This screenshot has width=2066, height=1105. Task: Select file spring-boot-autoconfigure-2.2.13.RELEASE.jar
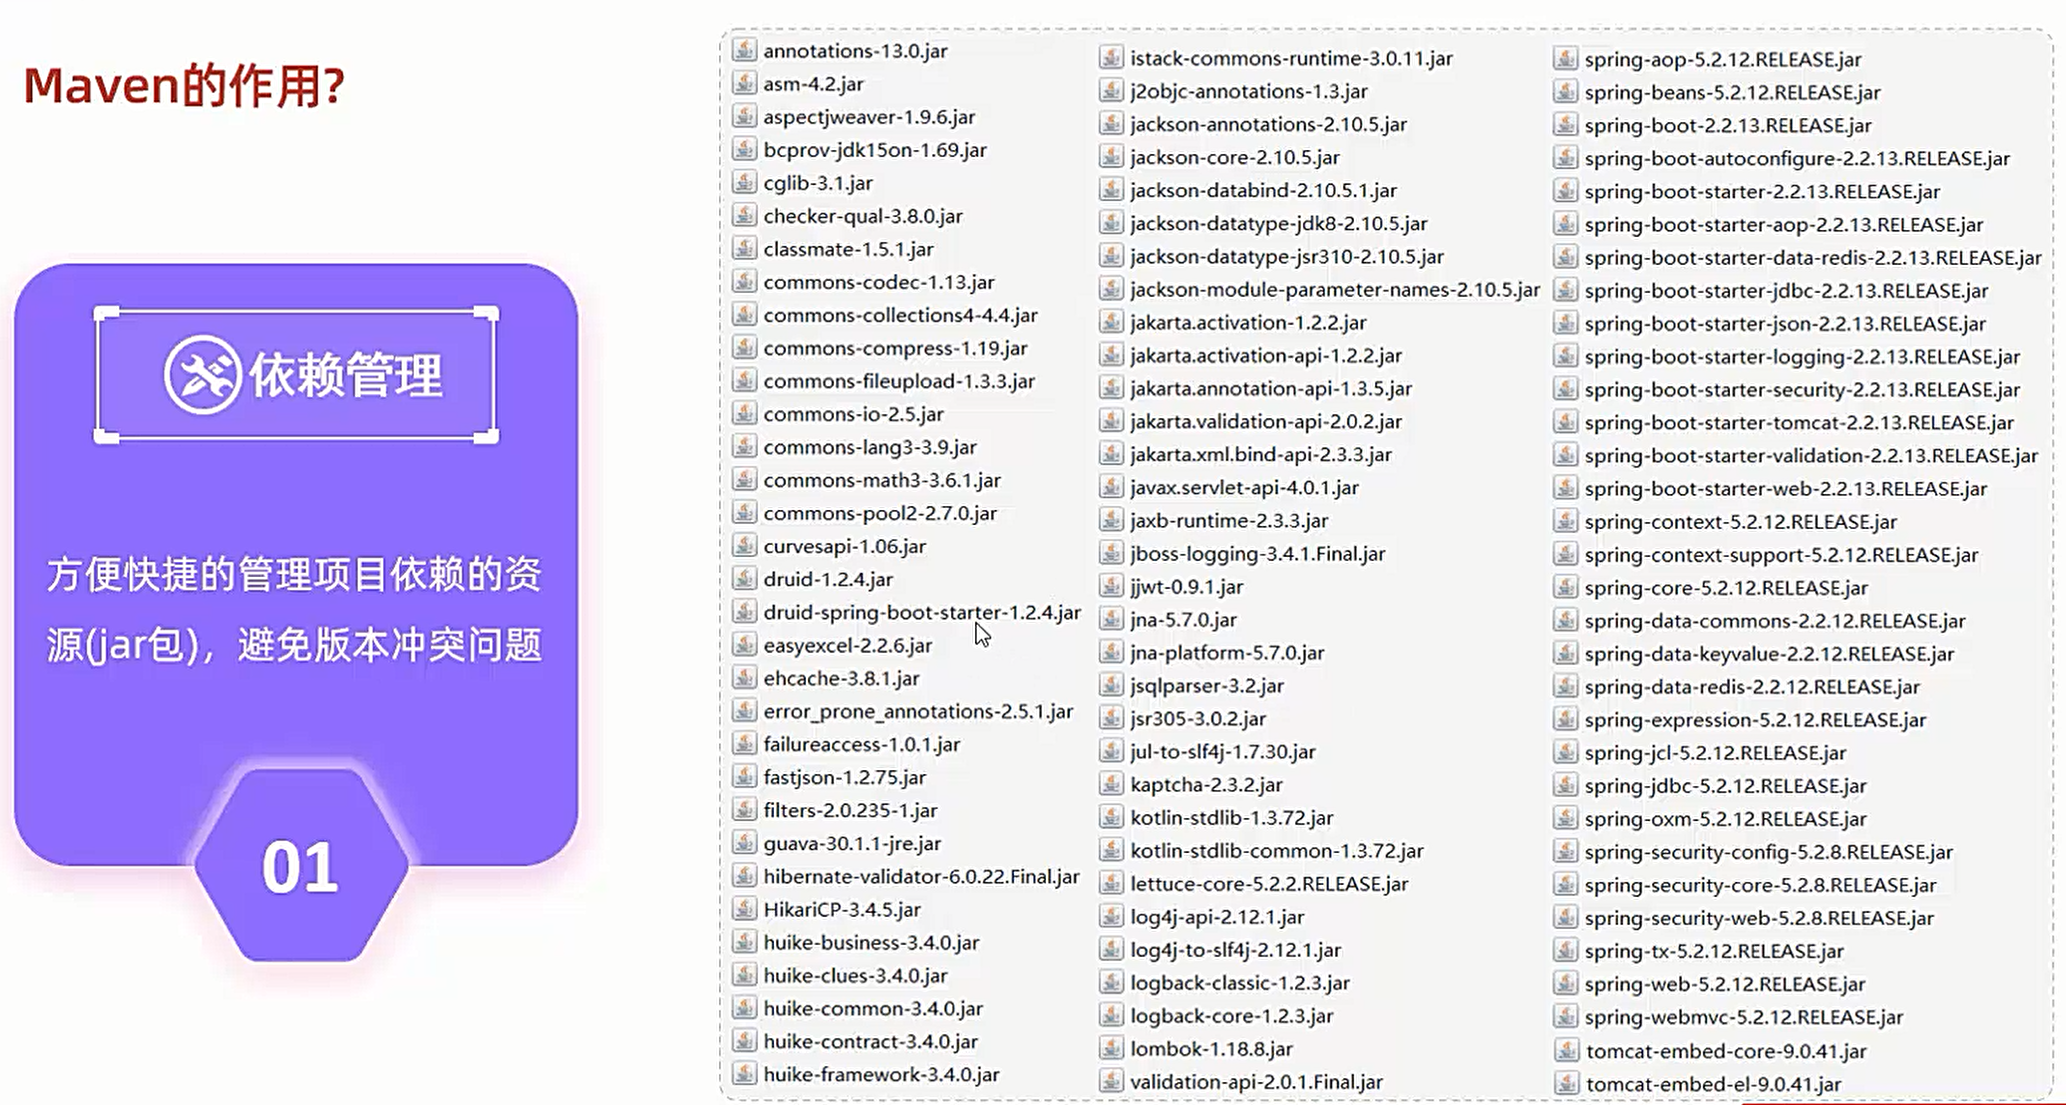tap(1797, 157)
